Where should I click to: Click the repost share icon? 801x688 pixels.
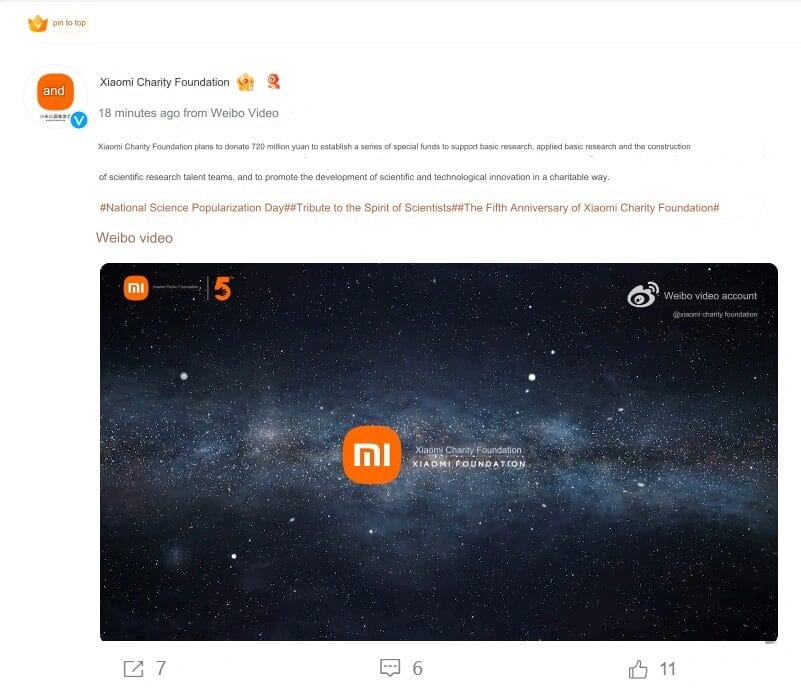pyautogui.click(x=133, y=669)
